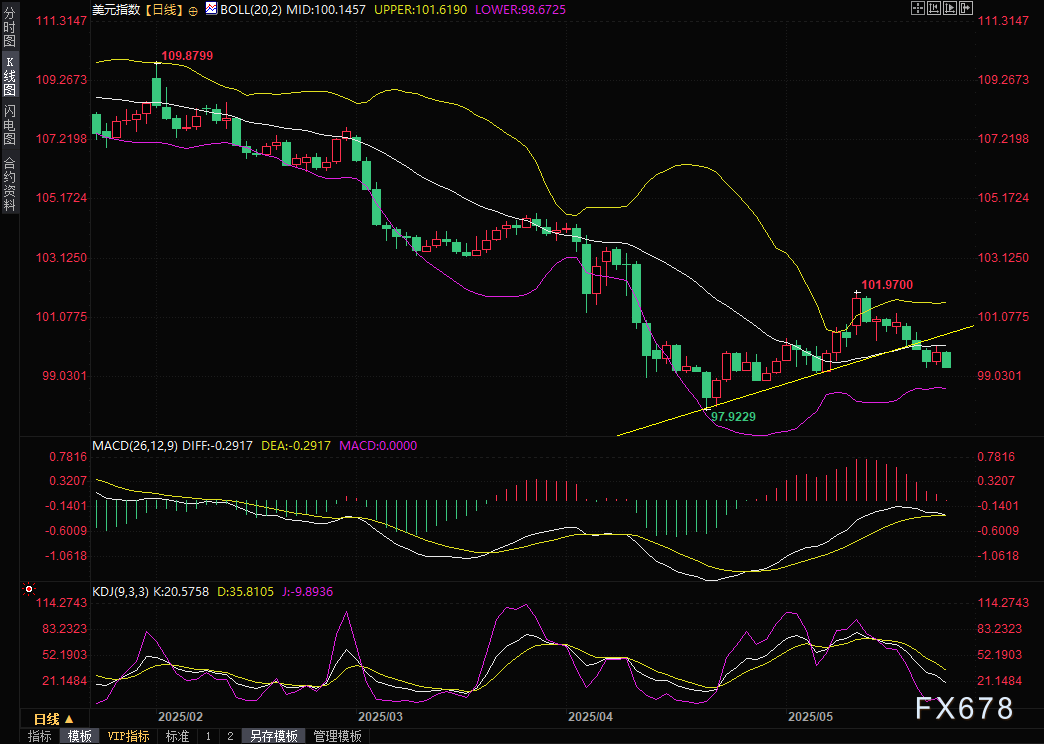Click the crosshair cursor icon at top right
Viewport: 1044px width, 744px height.
918,8
